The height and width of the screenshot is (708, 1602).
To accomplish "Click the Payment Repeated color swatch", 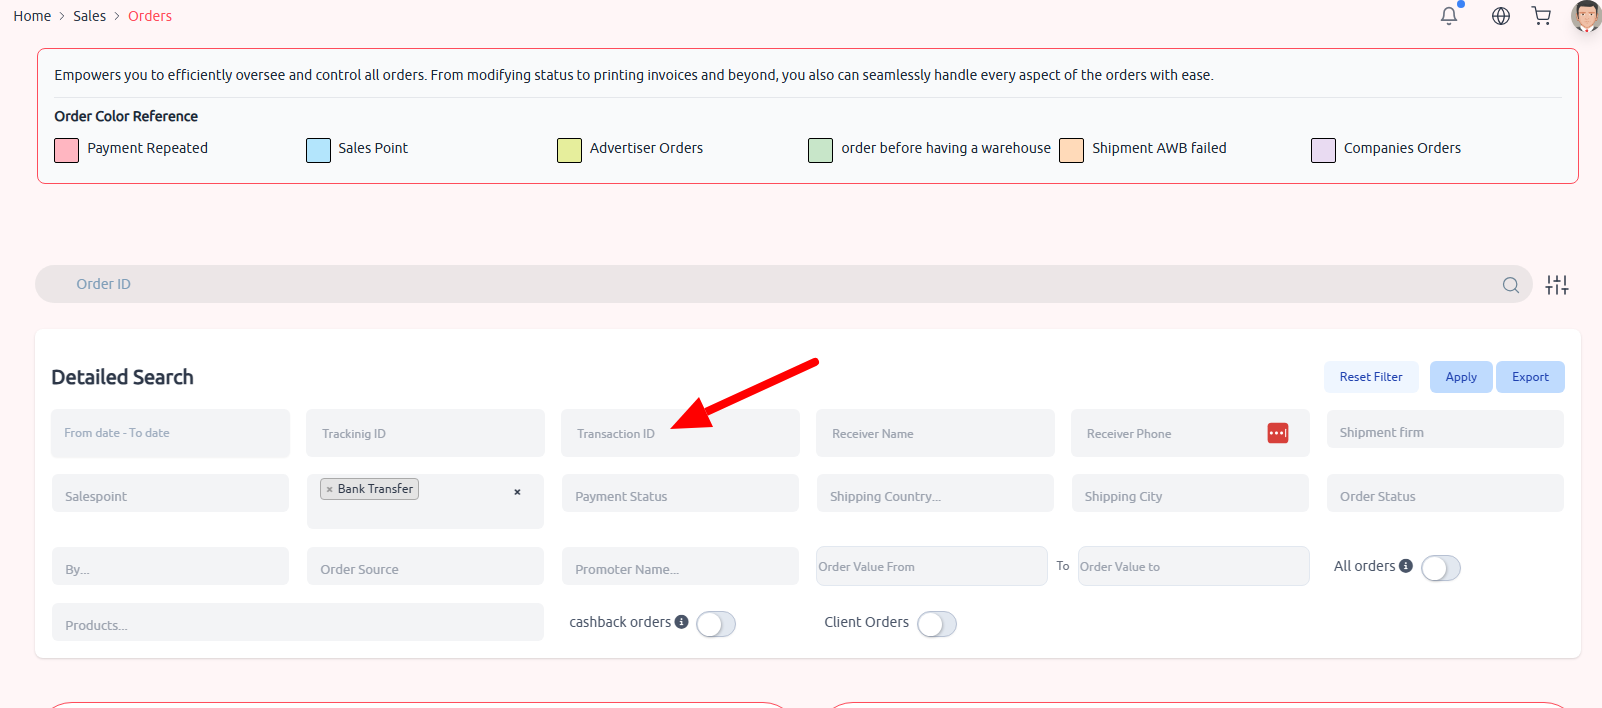I will (66, 150).
